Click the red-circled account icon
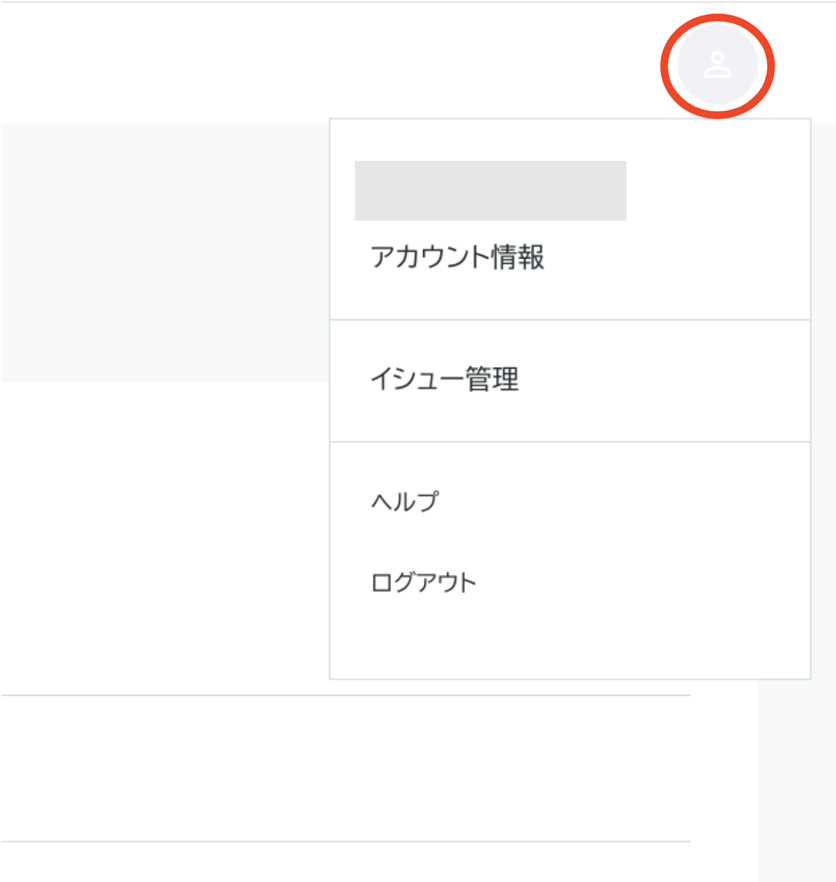 point(718,66)
